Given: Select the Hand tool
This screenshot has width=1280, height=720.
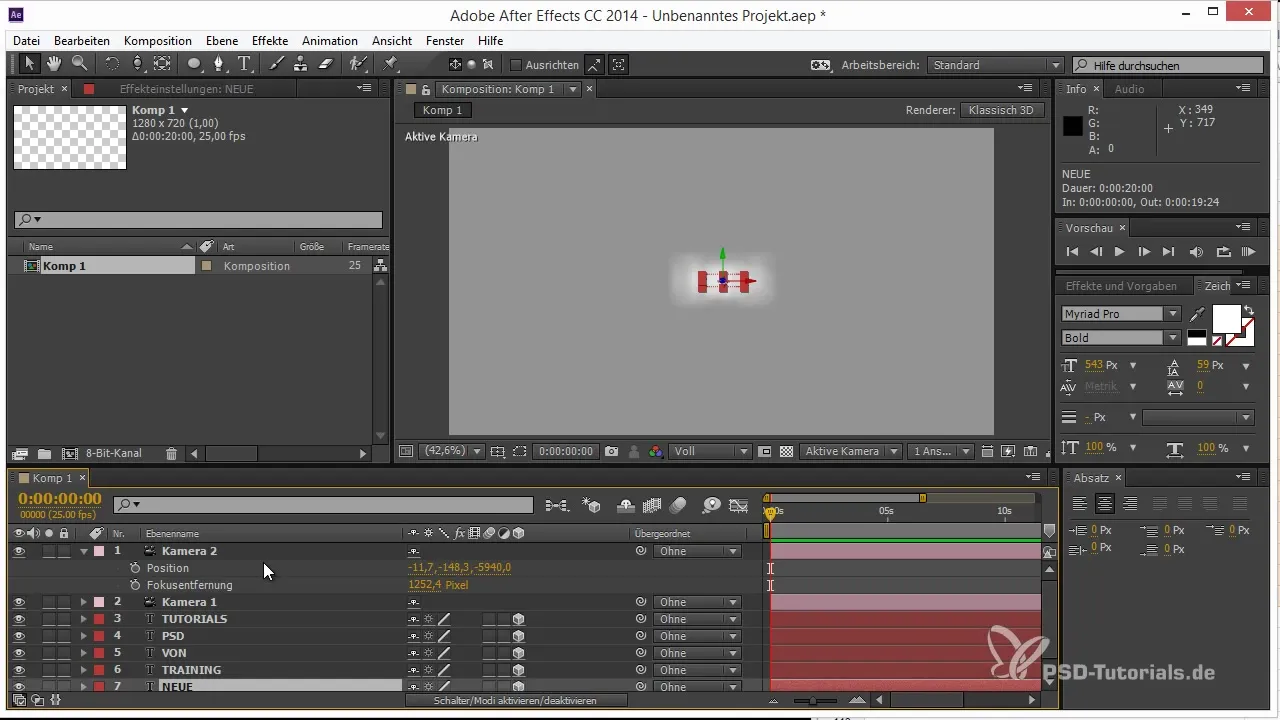Looking at the screenshot, I should pyautogui.click(x=53, y=64).
